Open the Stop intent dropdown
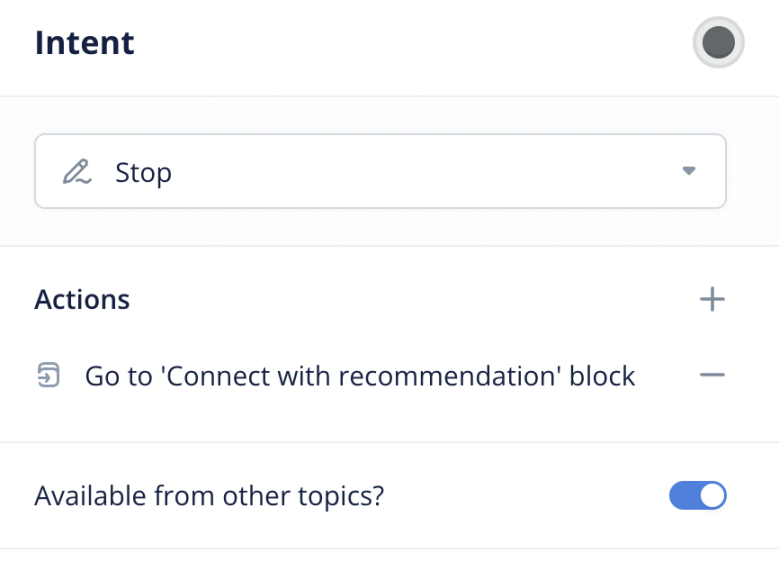The image size is (779, 562). (x=380, y=172)
